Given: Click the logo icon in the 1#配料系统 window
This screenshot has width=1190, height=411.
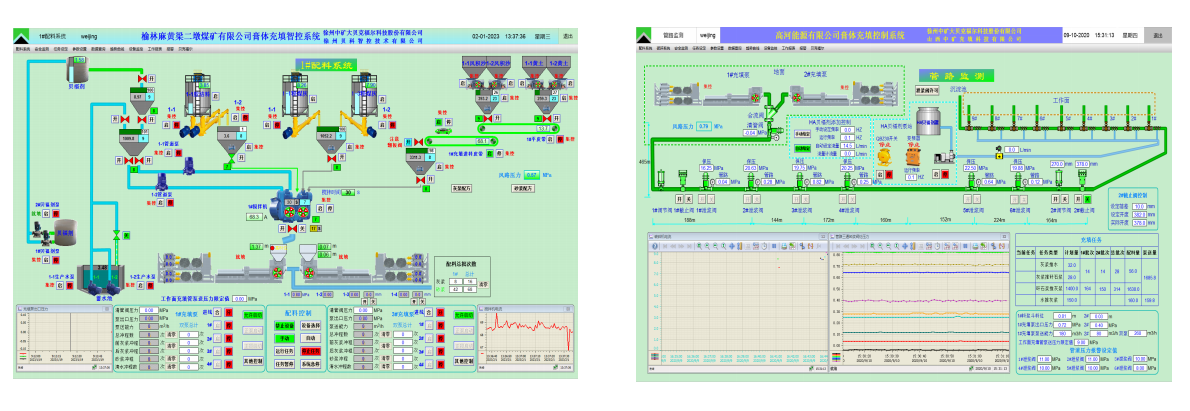Looking at the screenshot, I should click(20, 36).
